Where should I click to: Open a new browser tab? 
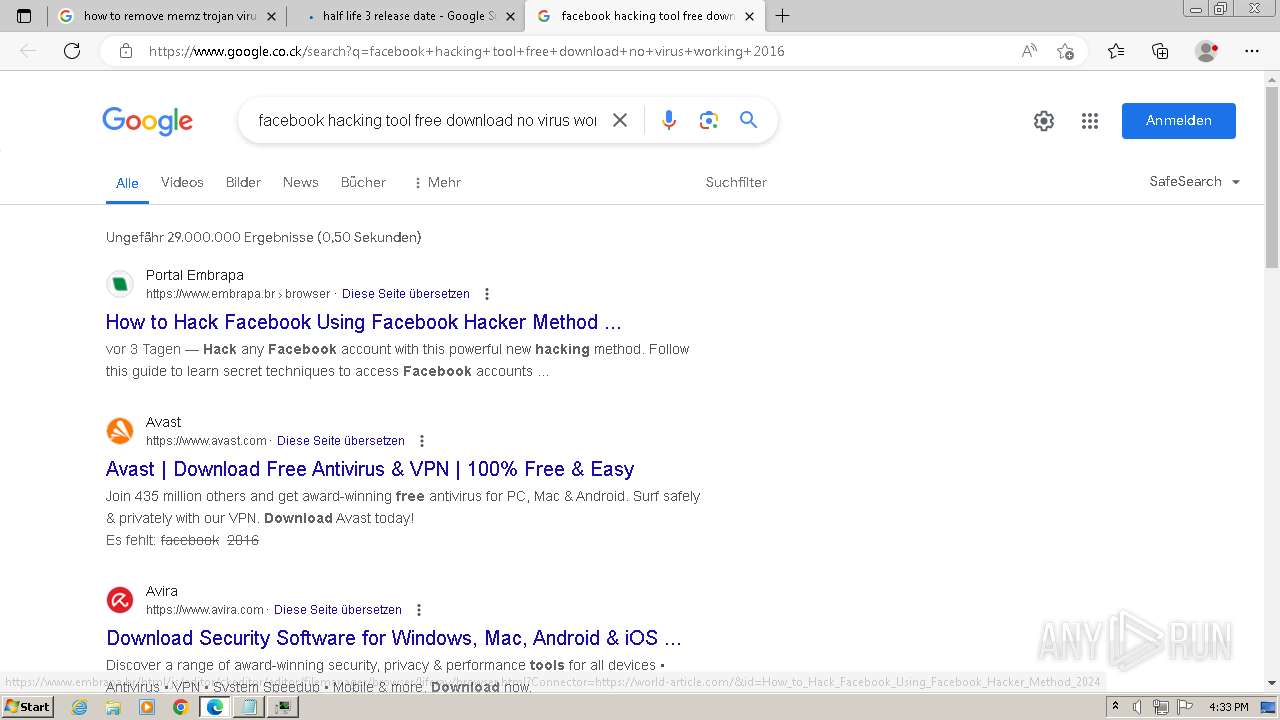[x=782, y=16]
